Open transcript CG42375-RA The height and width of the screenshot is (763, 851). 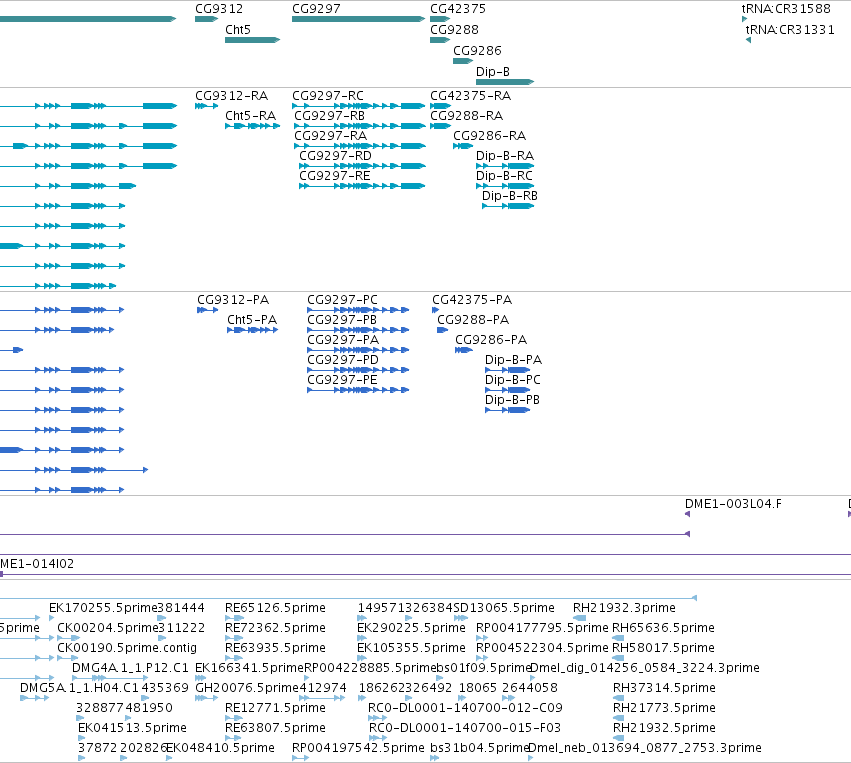click(471, 96)
